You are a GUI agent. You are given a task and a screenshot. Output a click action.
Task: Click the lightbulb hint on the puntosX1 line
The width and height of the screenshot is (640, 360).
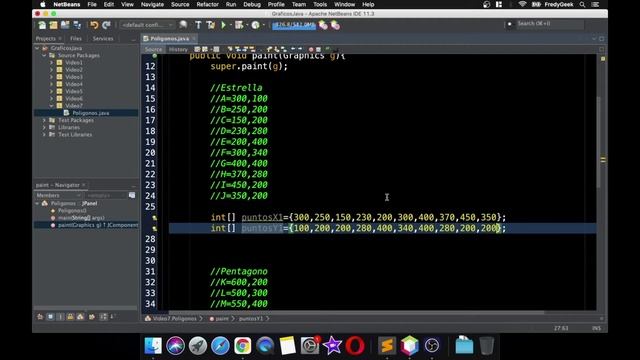click(154, 218)
